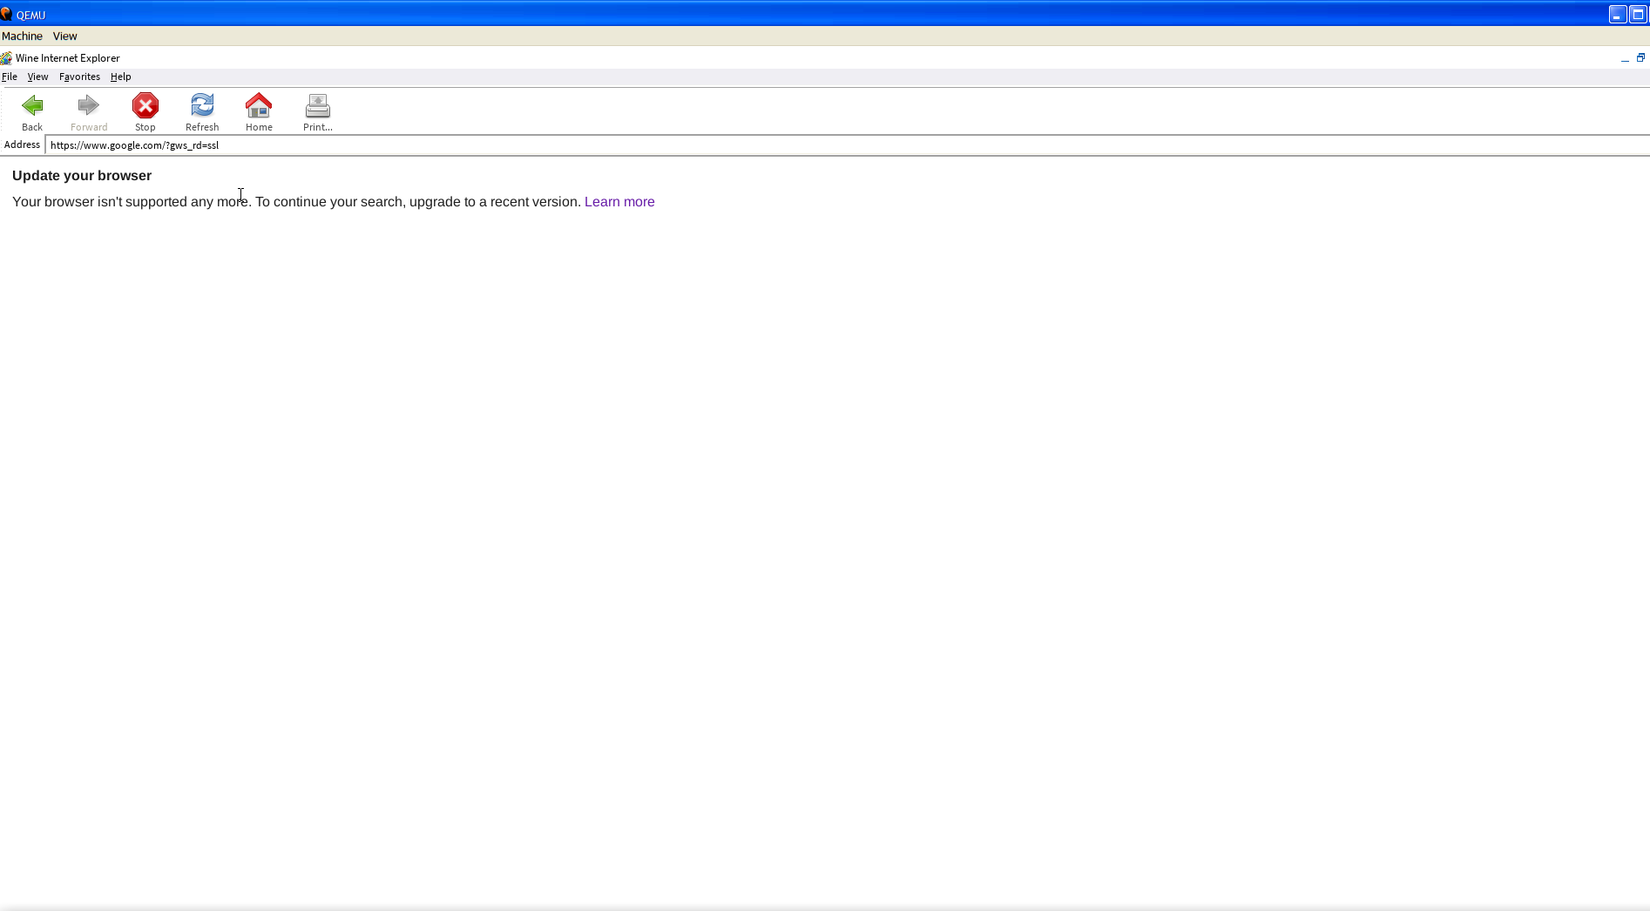
Task: Click inside the Address bar
Action: click(x=400, y=145)
